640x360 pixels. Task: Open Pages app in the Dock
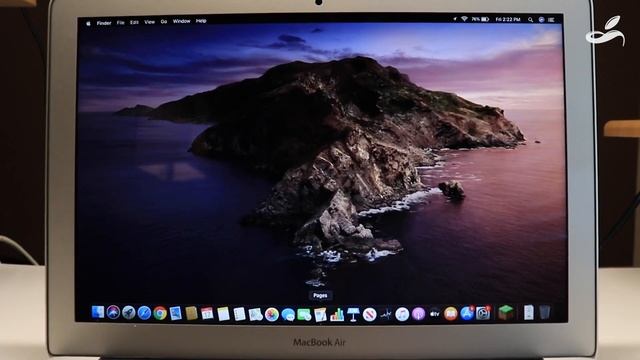click(320, 315)
